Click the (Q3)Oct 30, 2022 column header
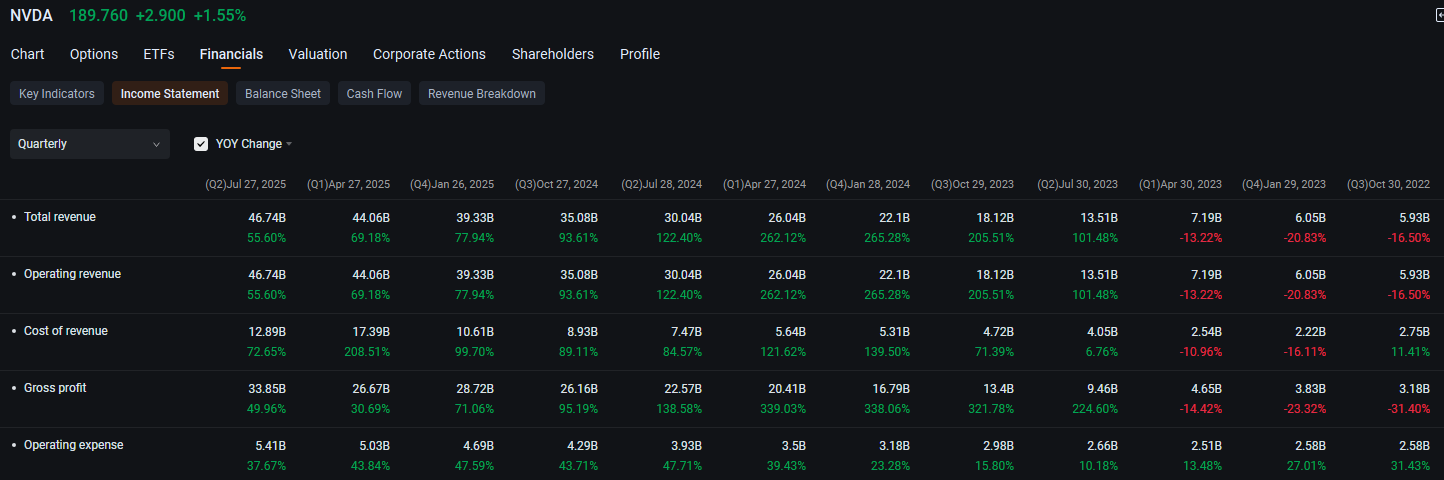This screenshot has width=1444, height=480. pyautogui.click(x=1388, y=185)
